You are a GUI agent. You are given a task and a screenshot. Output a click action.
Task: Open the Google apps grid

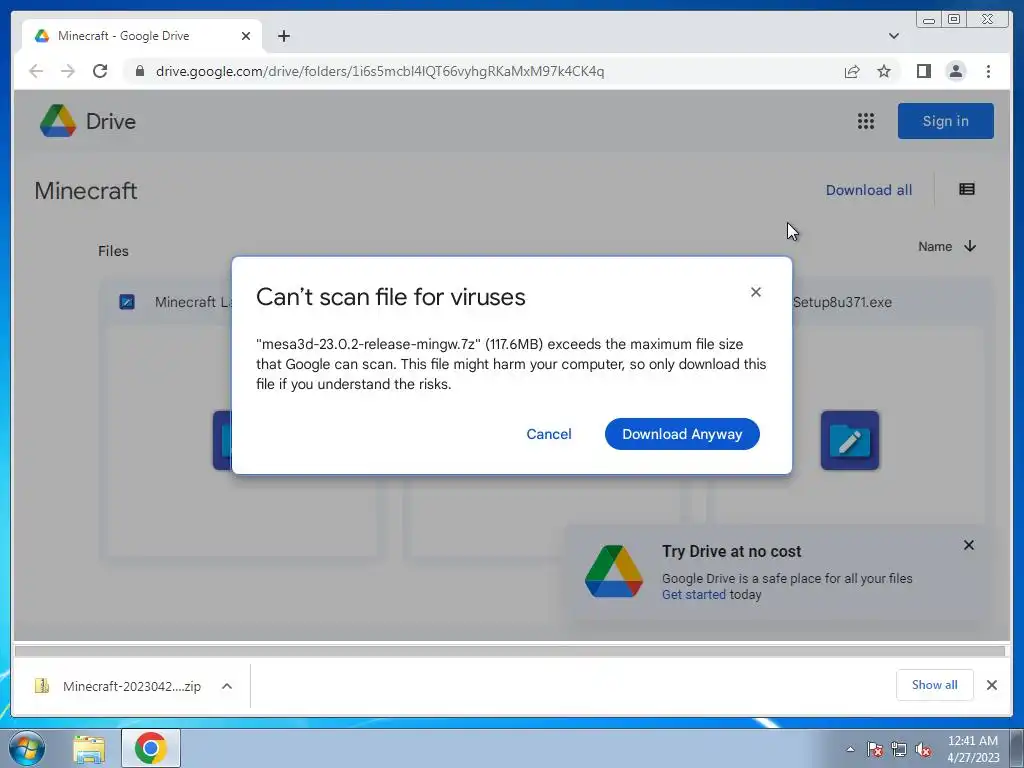click(x=865, y=121)
